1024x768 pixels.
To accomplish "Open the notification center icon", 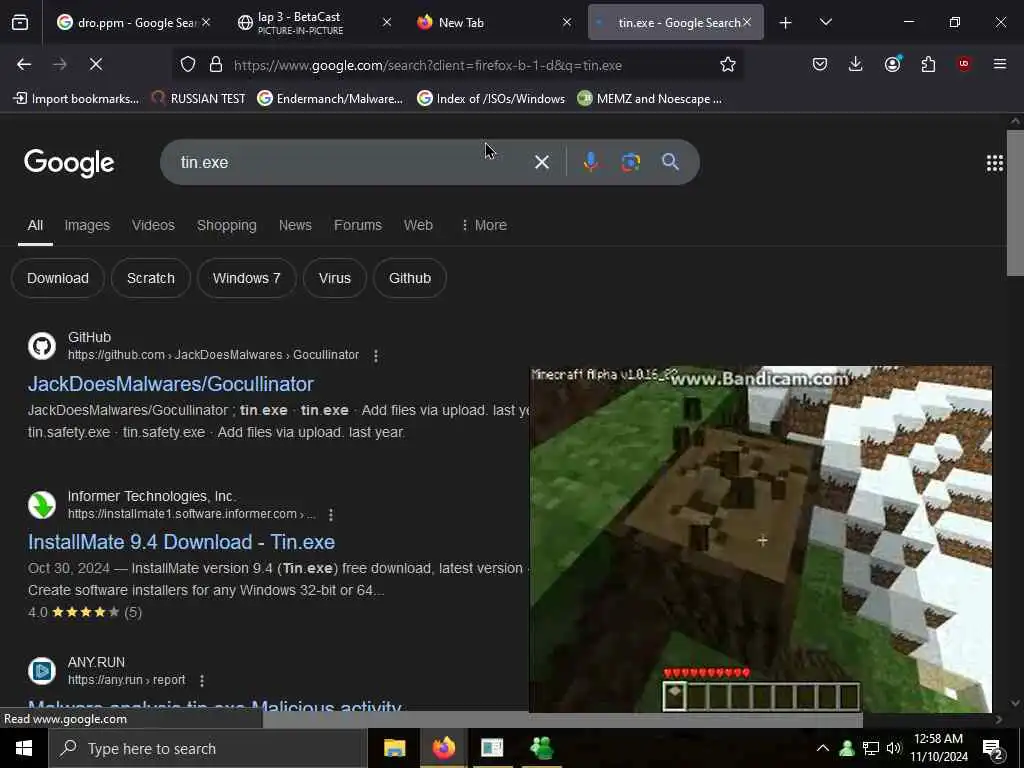I will pos(992,748).
